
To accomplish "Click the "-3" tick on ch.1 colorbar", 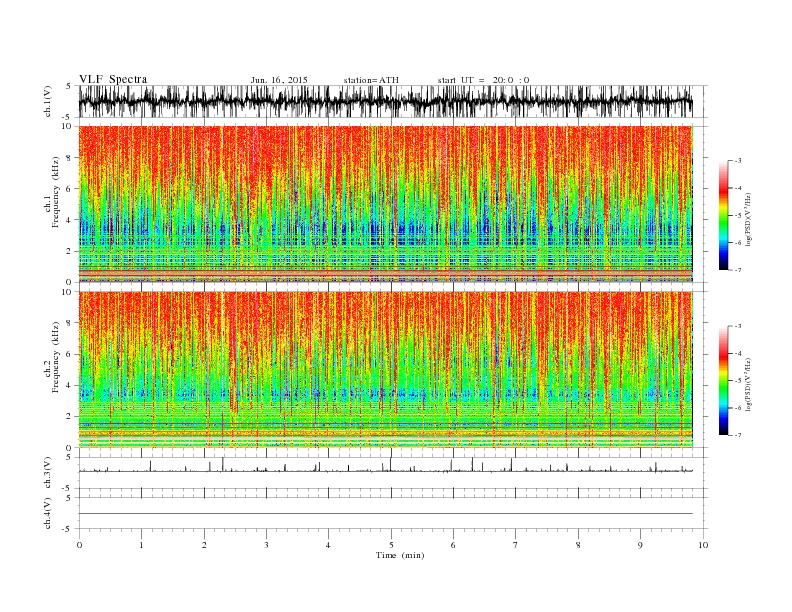I will tap(737, 161).
